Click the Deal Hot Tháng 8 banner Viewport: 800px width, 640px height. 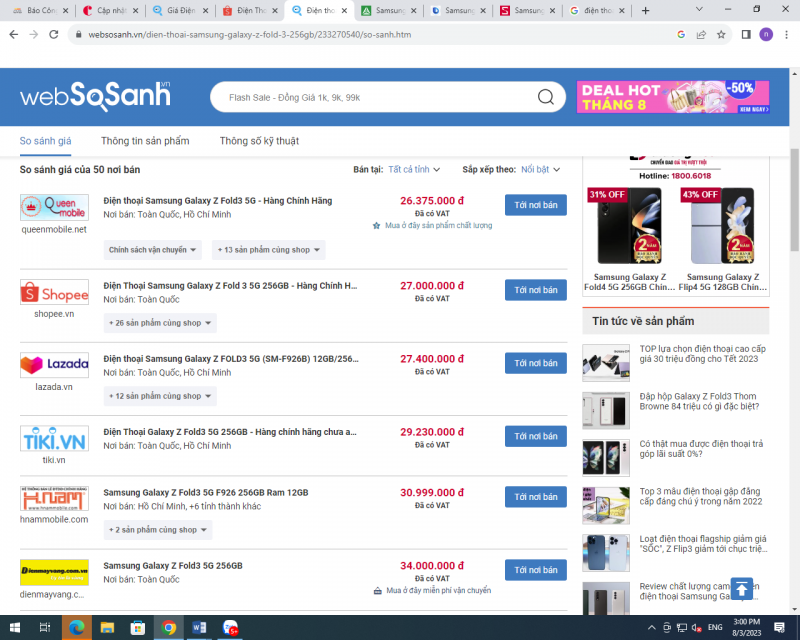tap(672, 97)
